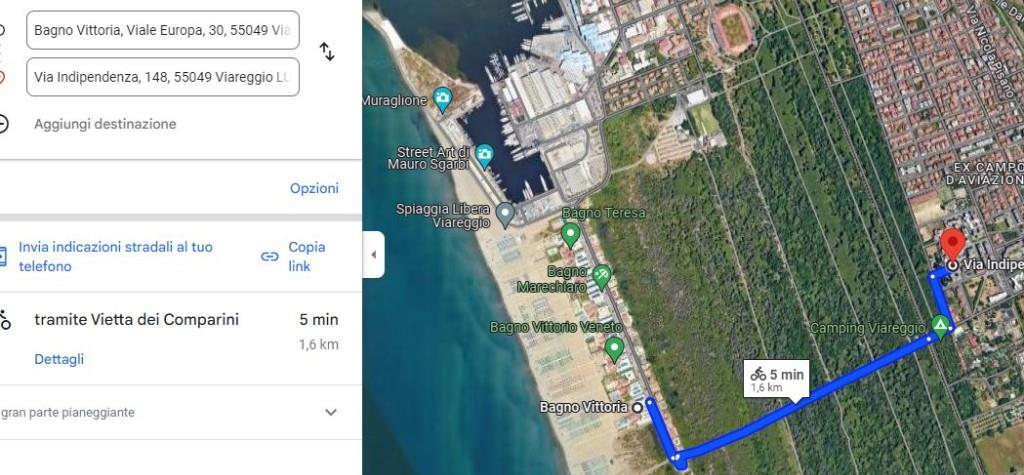
Task: Click link chain icon beside Copia link
Action: [x=270, y=257]
